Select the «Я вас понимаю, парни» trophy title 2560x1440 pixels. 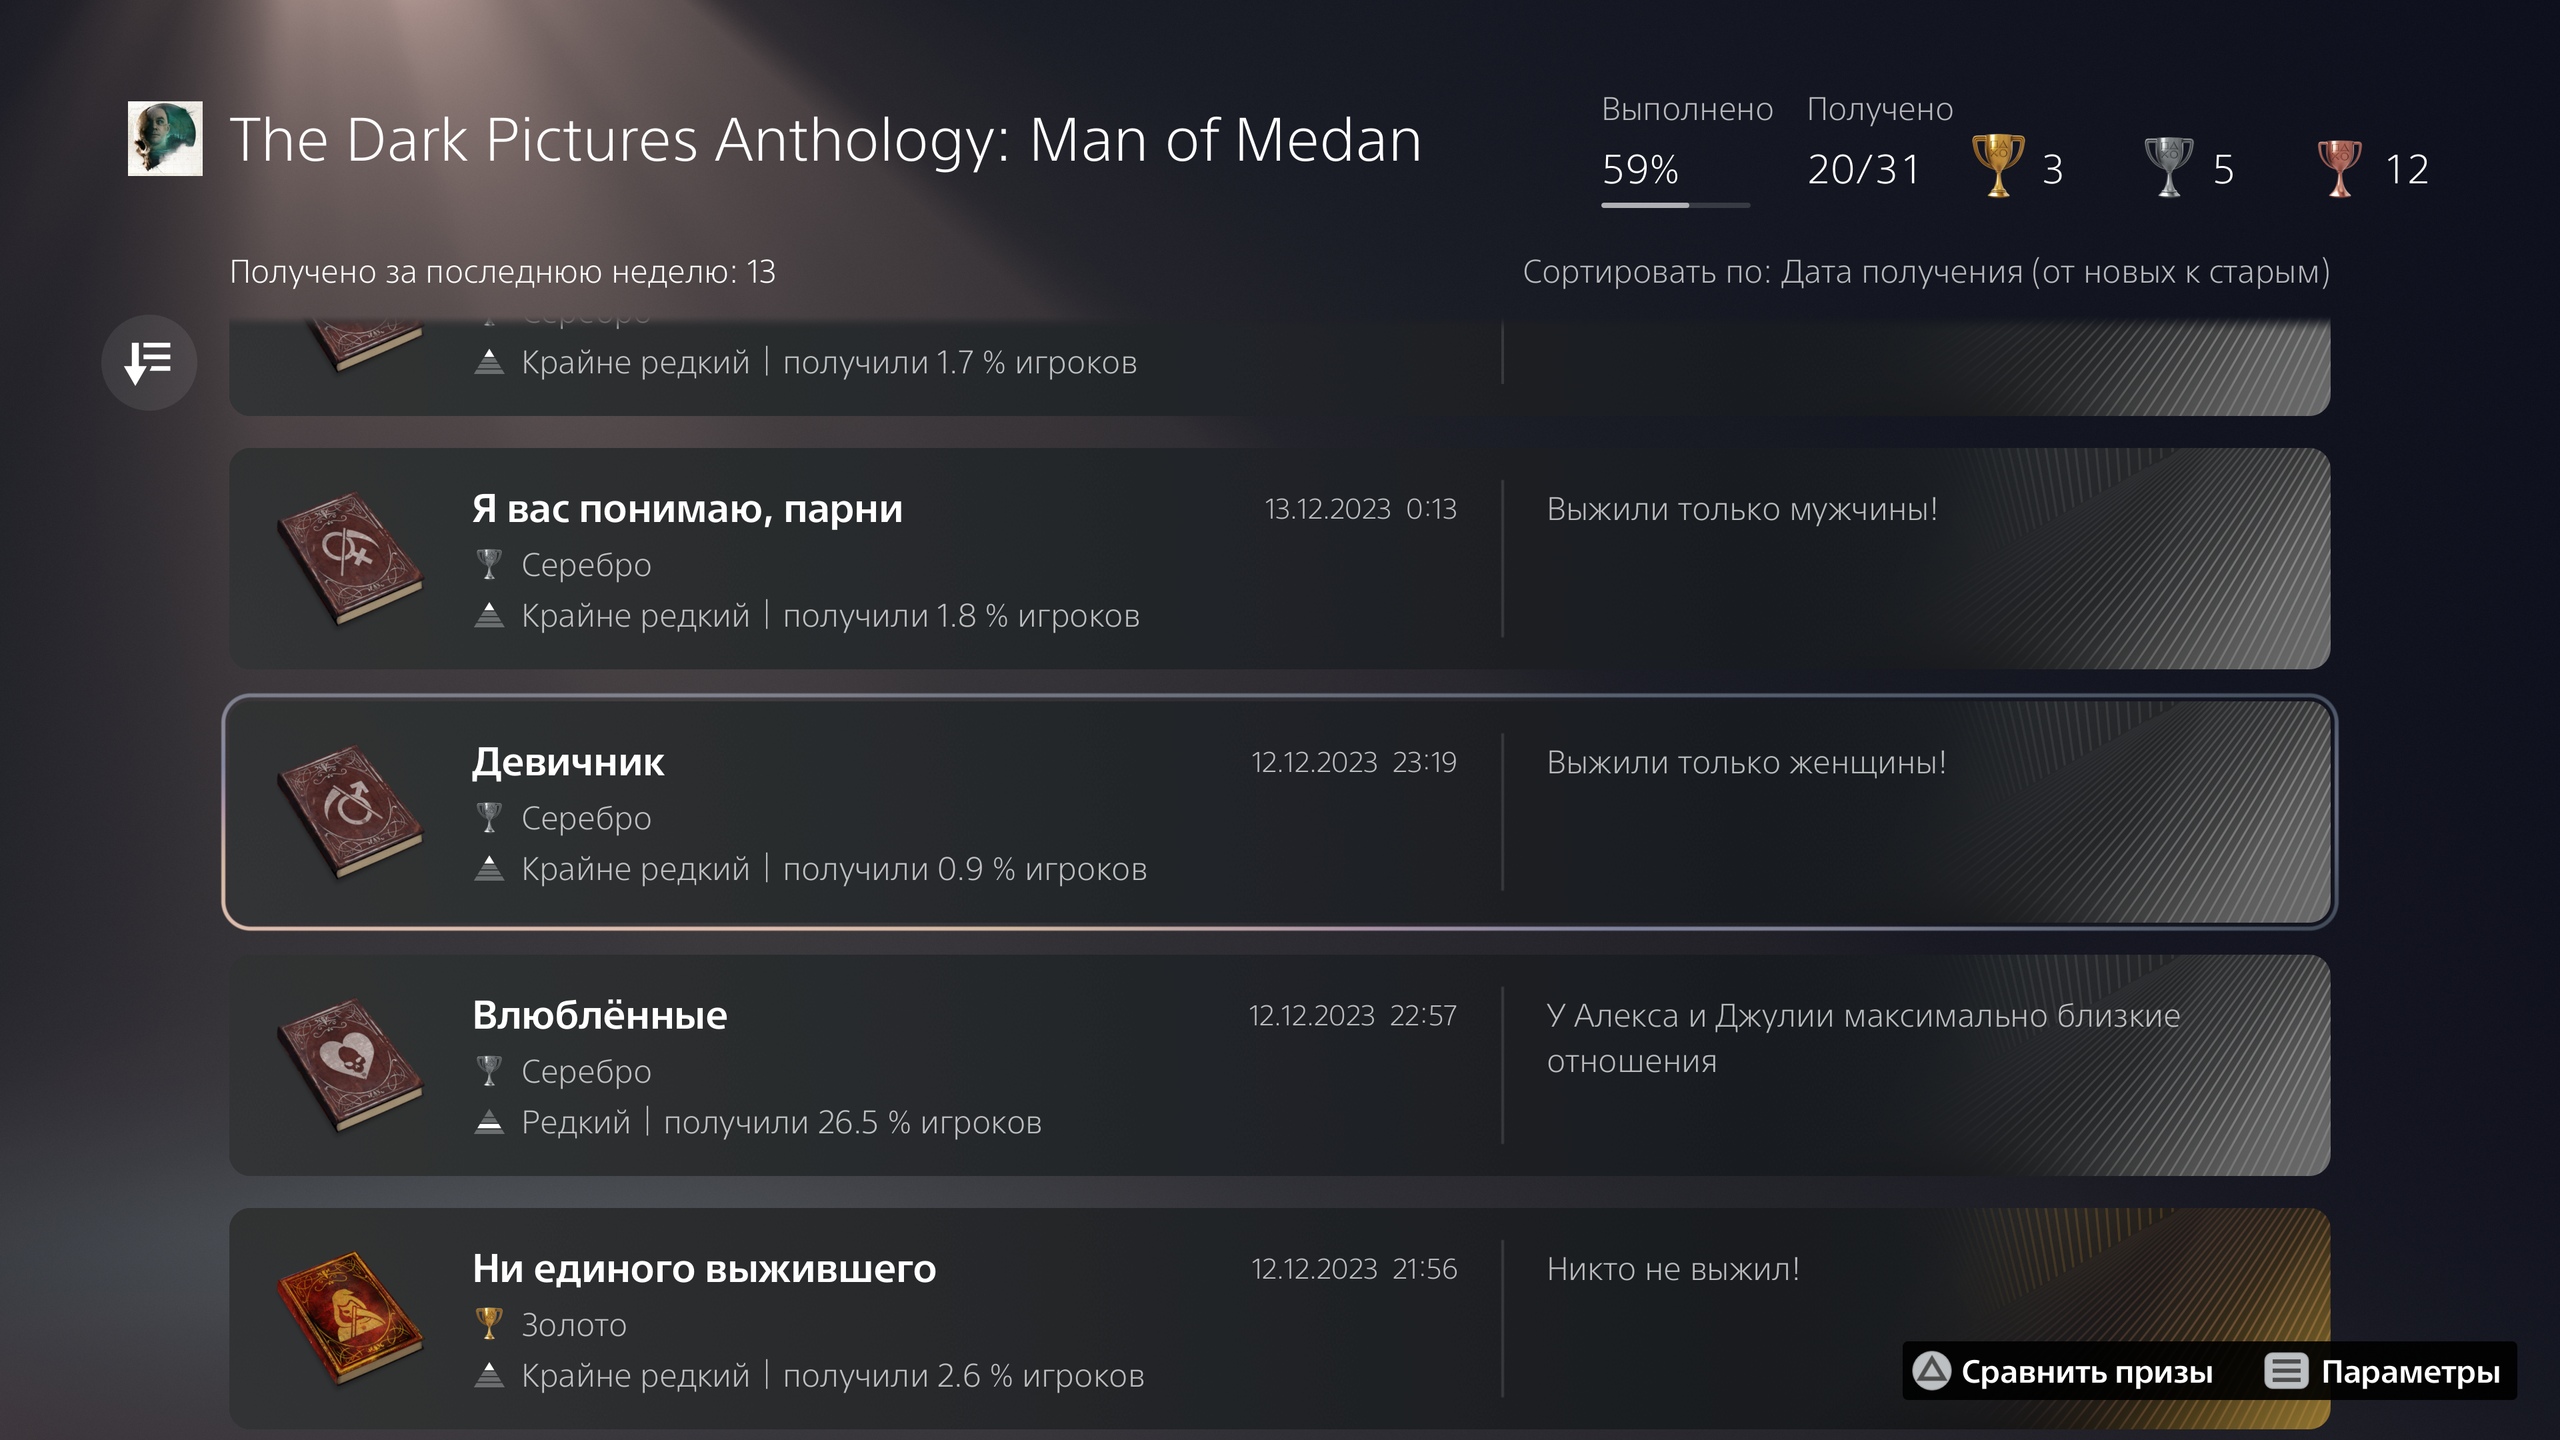687,510
